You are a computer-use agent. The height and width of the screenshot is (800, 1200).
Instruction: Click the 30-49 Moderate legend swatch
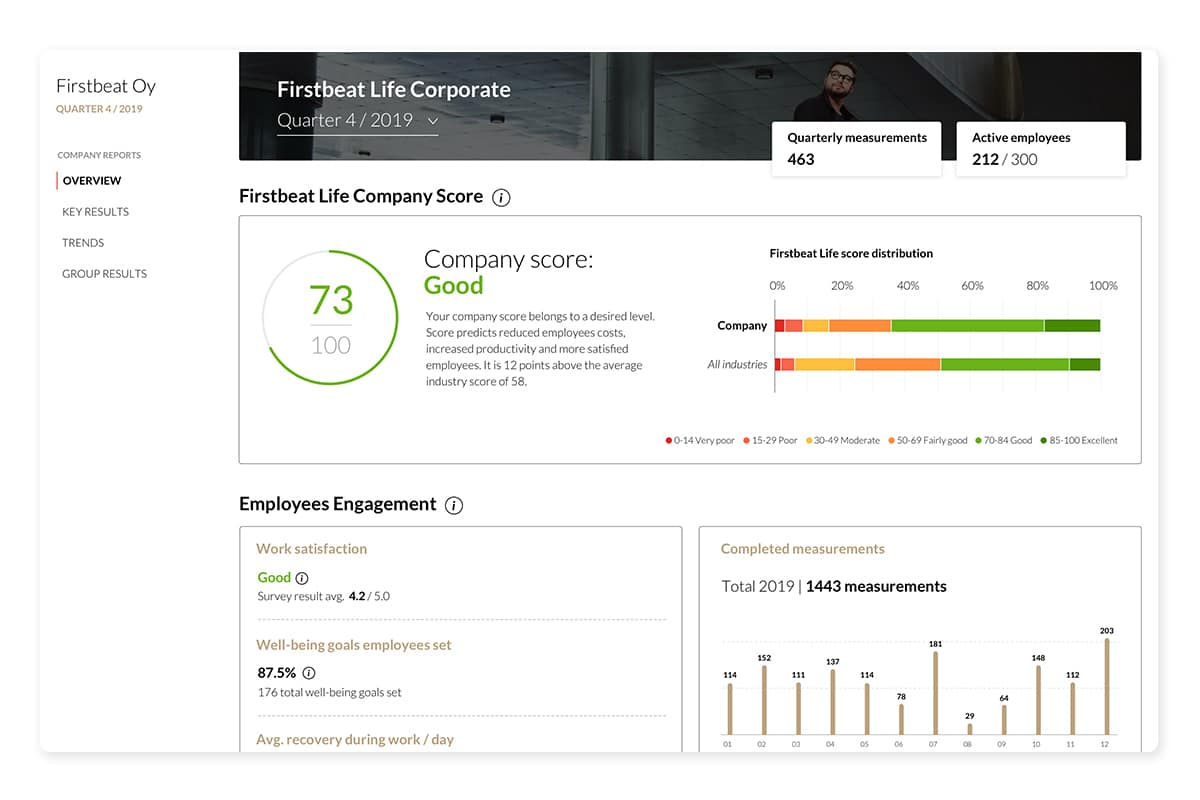click(x=810, y=441)
